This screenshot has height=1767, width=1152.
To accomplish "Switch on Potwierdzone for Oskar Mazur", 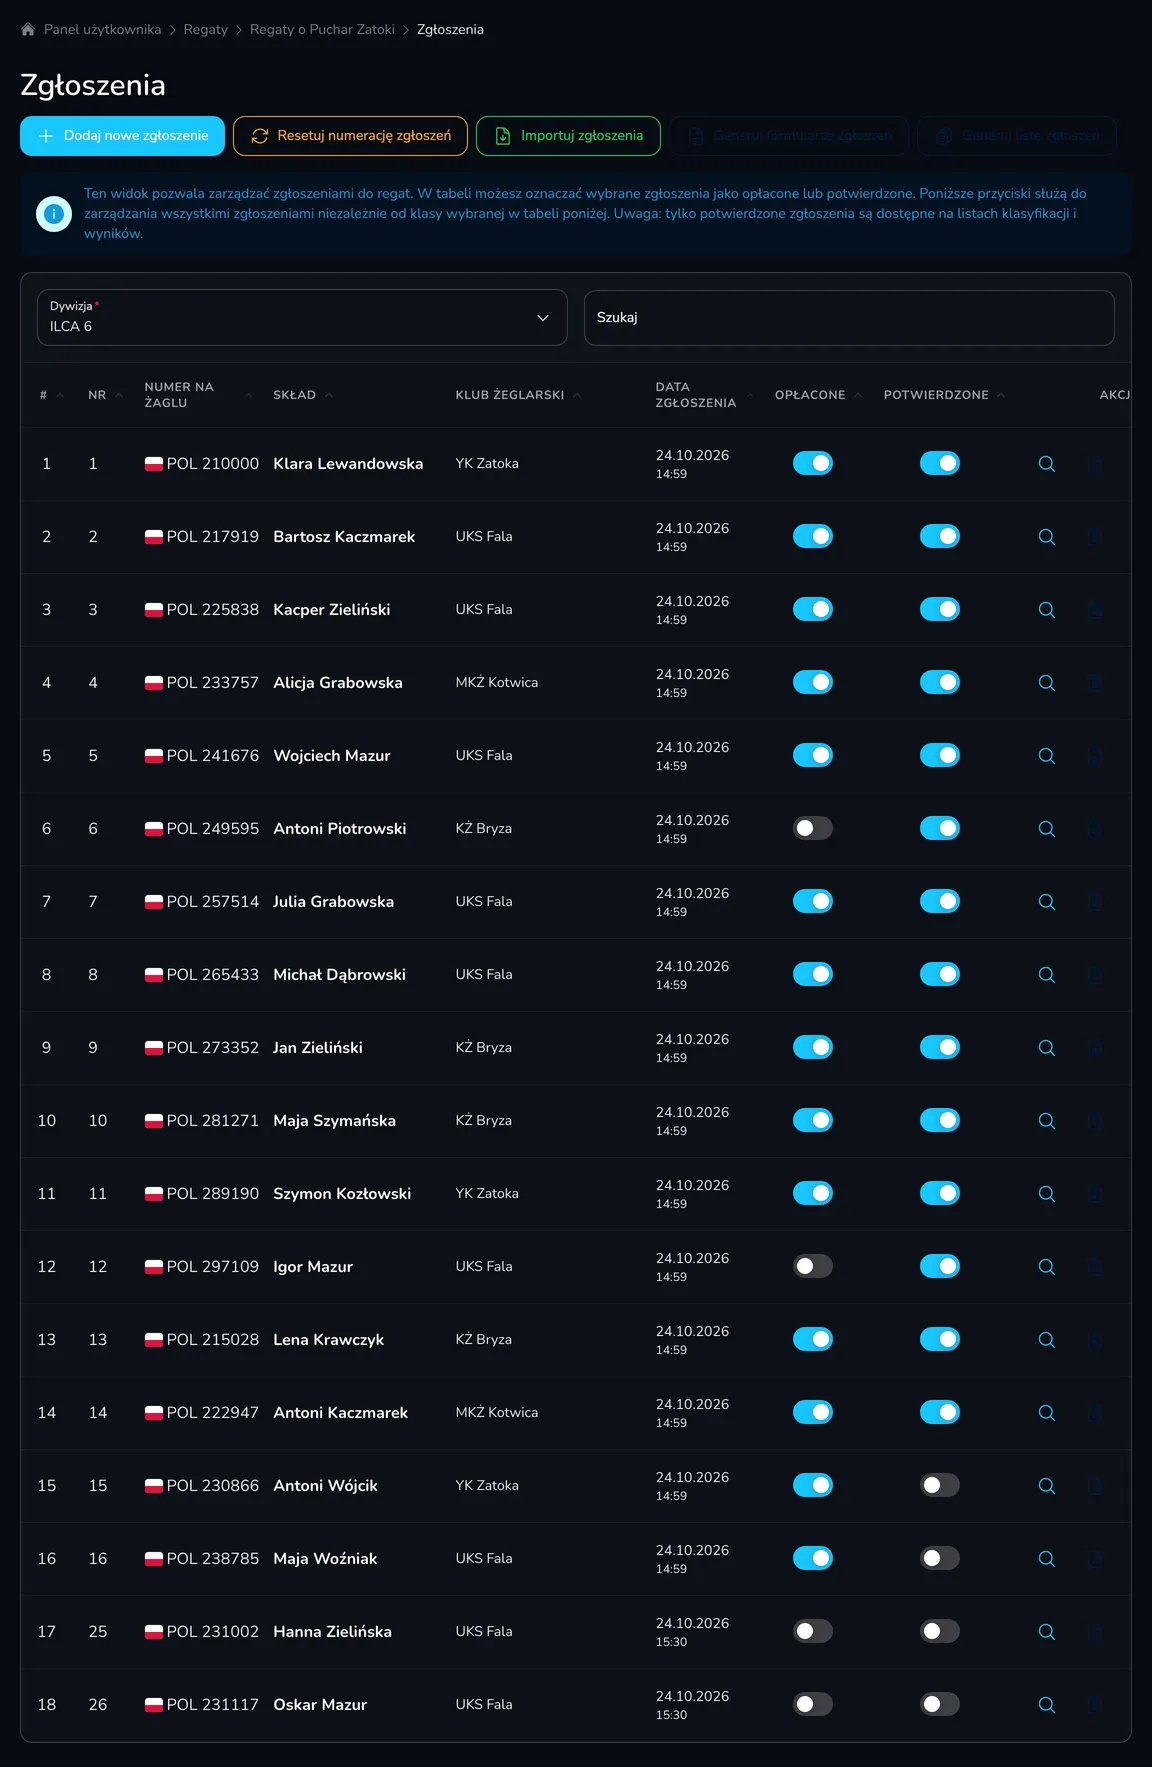I will point(940,1704).
